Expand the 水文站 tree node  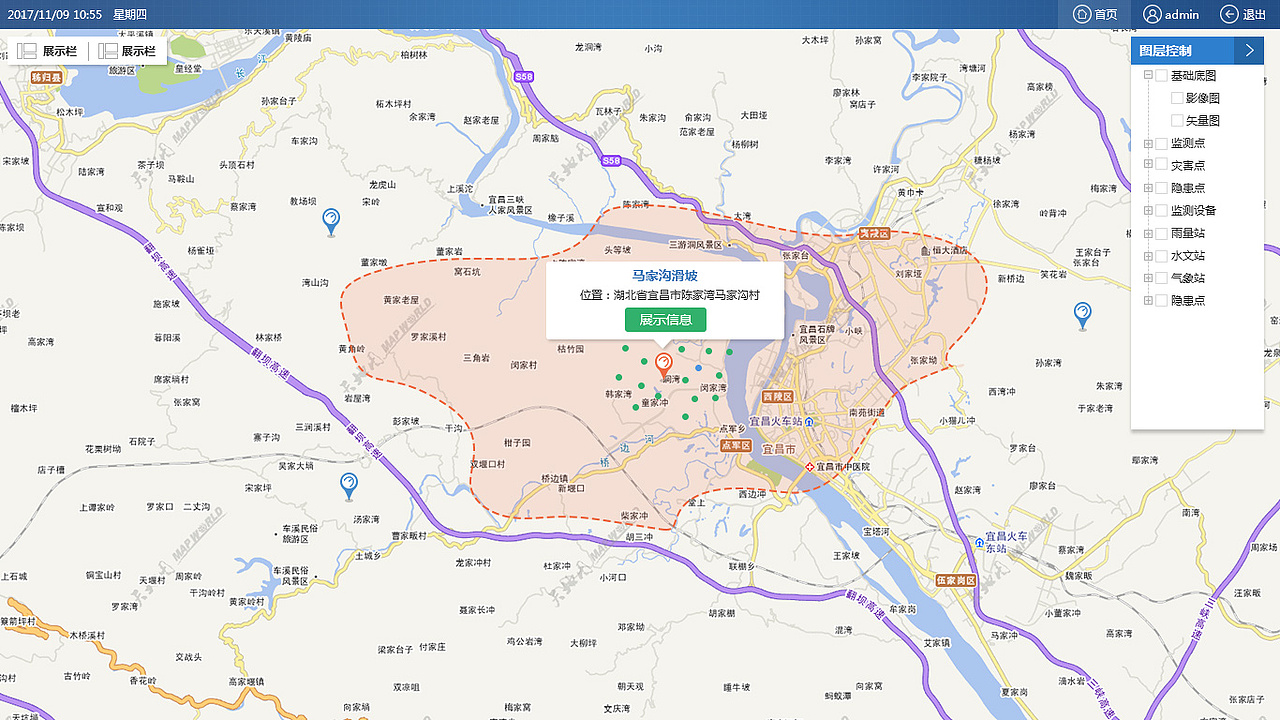click(1148, 255)
